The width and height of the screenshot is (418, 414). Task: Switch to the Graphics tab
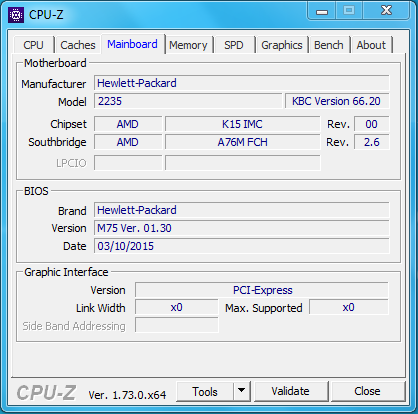[x=282, y=45]
